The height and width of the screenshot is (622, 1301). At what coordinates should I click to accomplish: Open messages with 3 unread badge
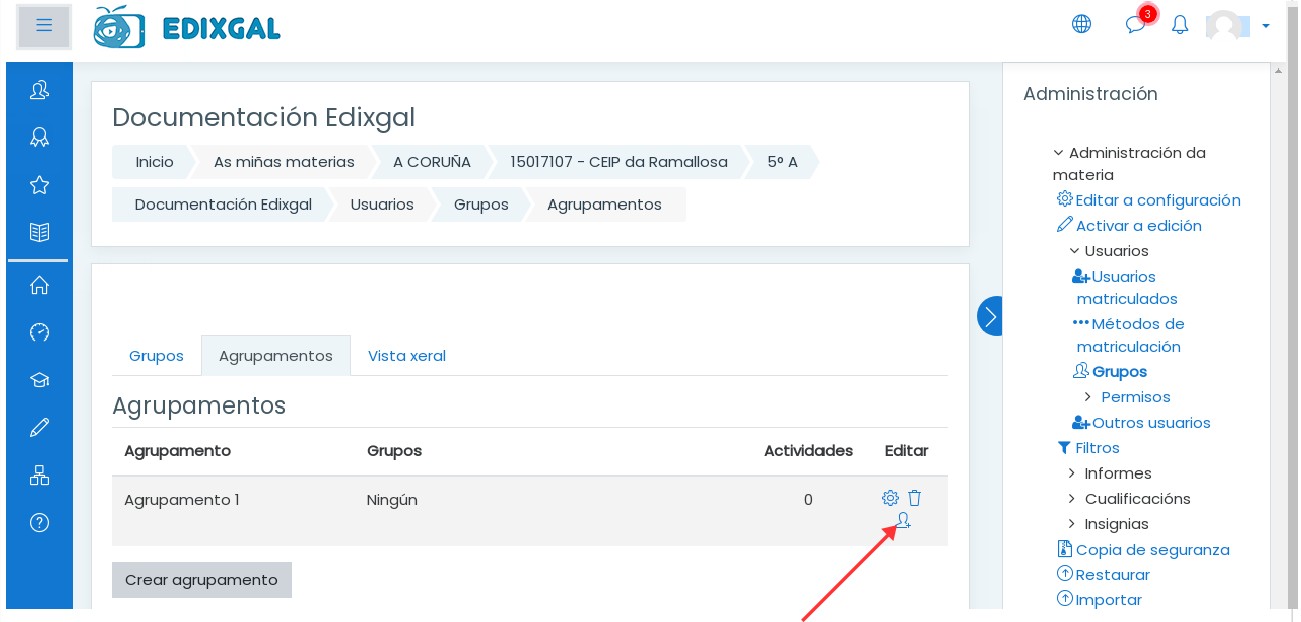pyautogui.click(x=1135, y=24)
